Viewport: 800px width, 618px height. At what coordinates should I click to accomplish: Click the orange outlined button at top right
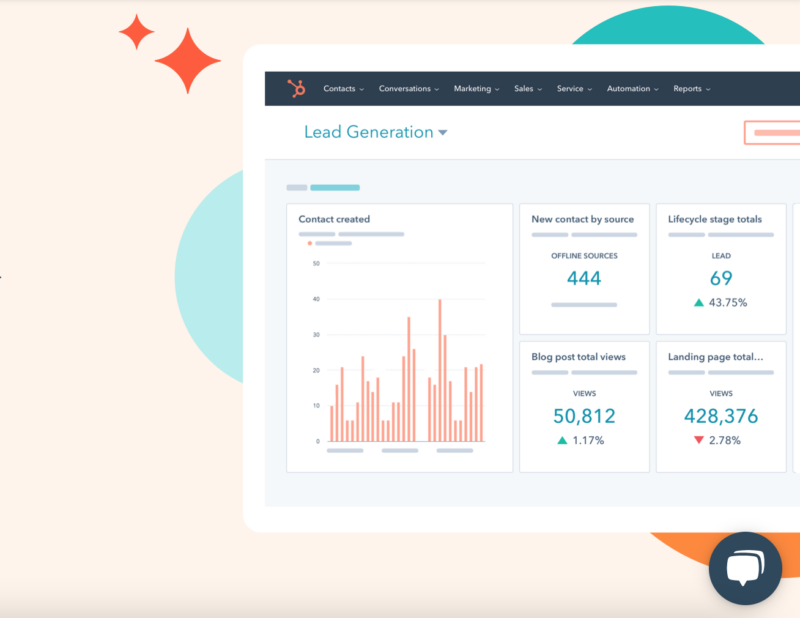773,133
